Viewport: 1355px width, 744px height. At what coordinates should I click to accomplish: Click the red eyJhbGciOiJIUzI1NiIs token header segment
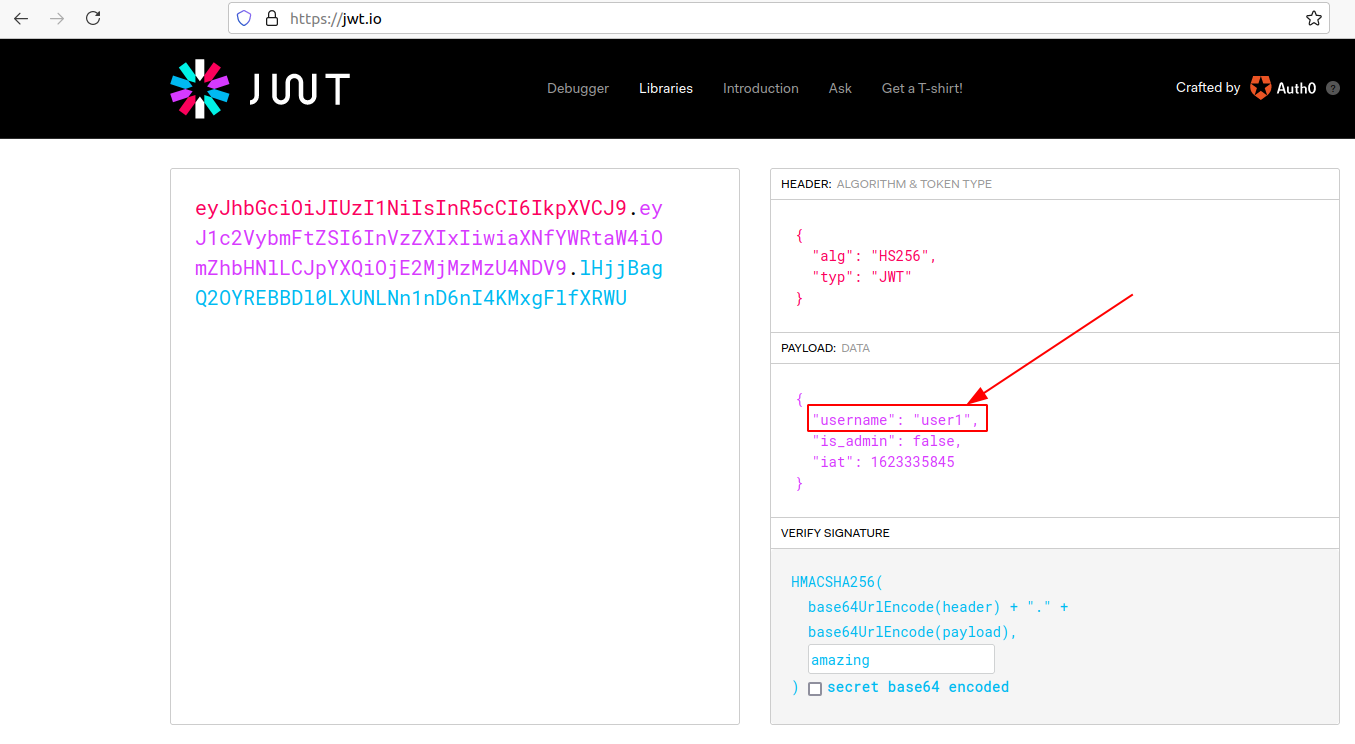click(x=410, y=209)
